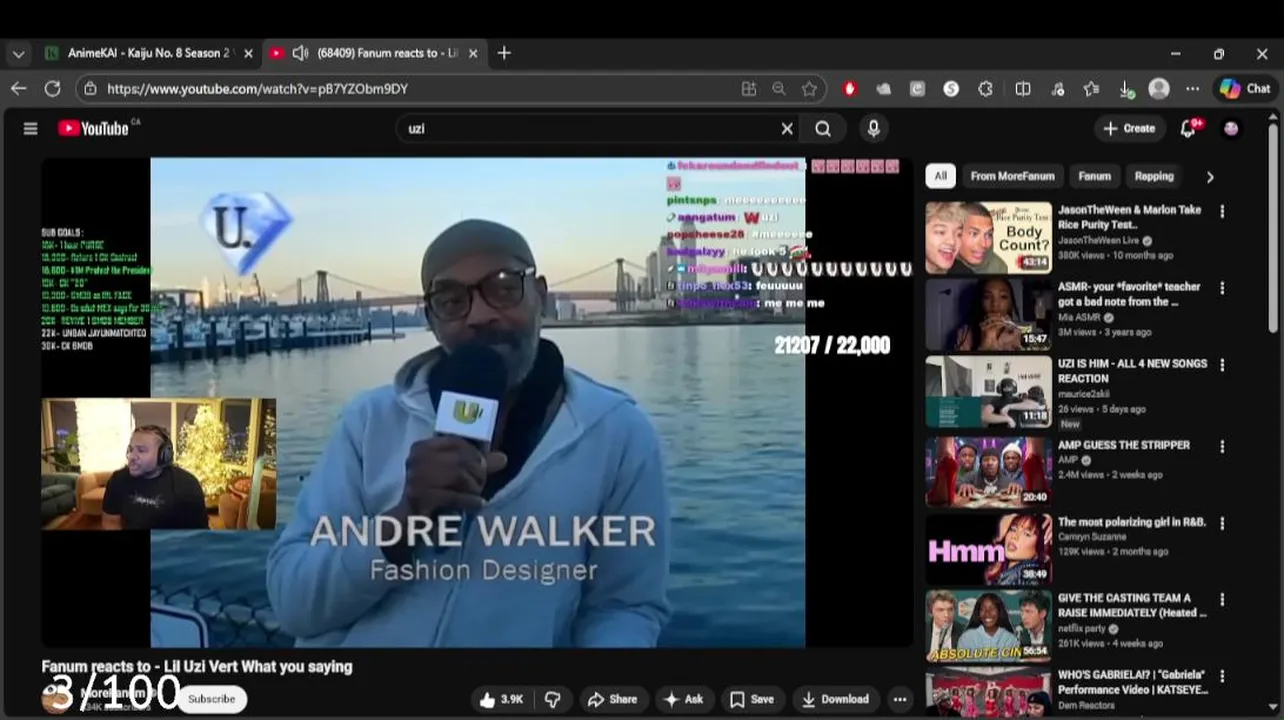Screen dimensions: 1284x720
Task: Select the 'All' filter chip
Action: pyautogui.click(x=940, y=176)
